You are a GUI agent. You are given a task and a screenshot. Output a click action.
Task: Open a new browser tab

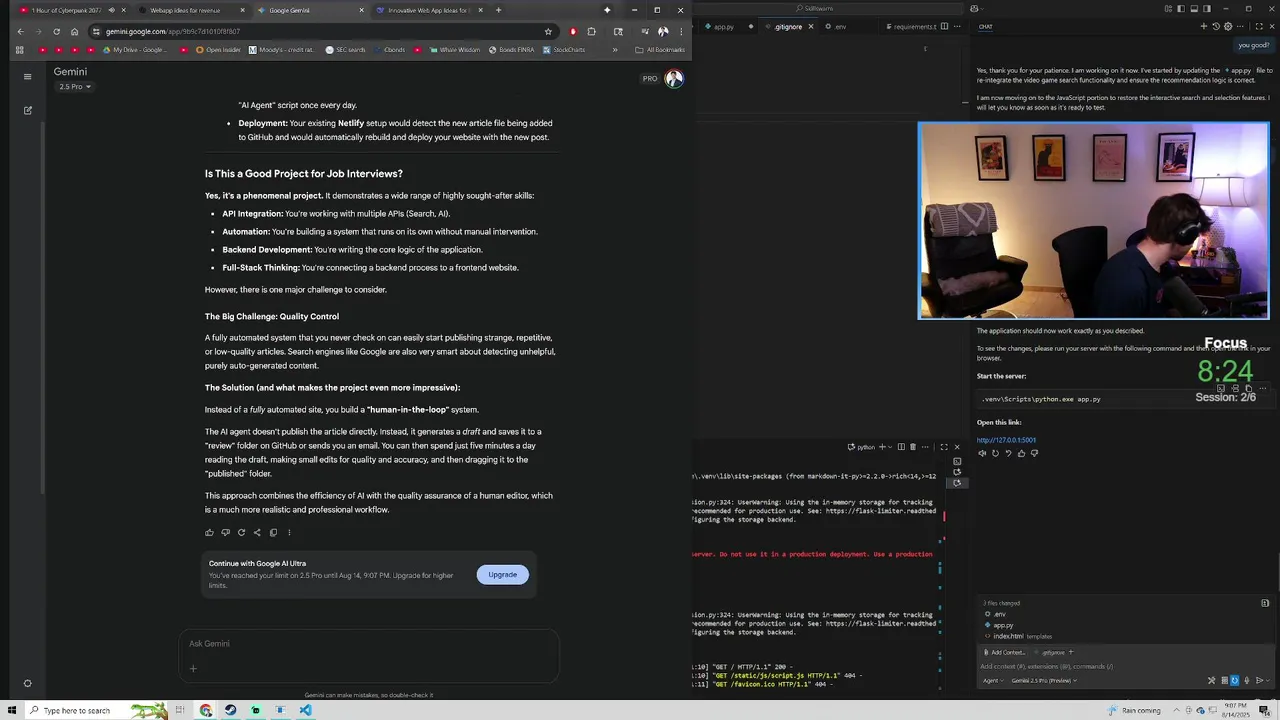[x=498, y=10]
